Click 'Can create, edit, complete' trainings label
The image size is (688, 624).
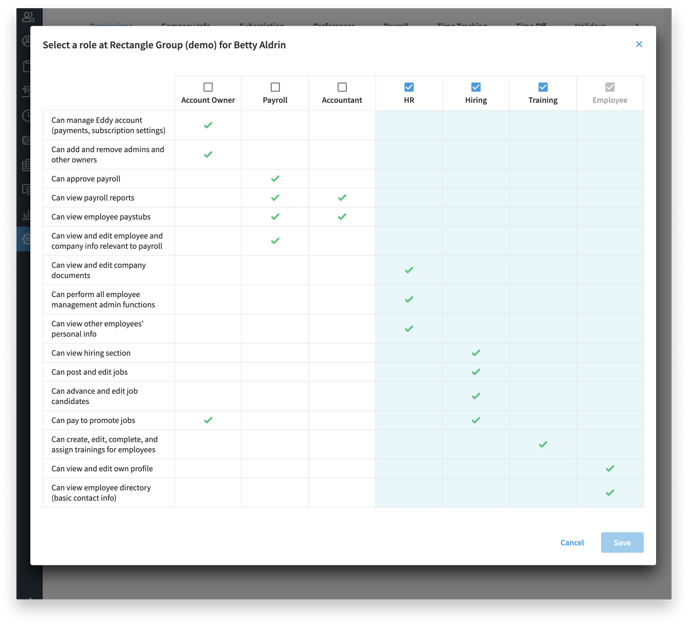[x=104, y=444]
